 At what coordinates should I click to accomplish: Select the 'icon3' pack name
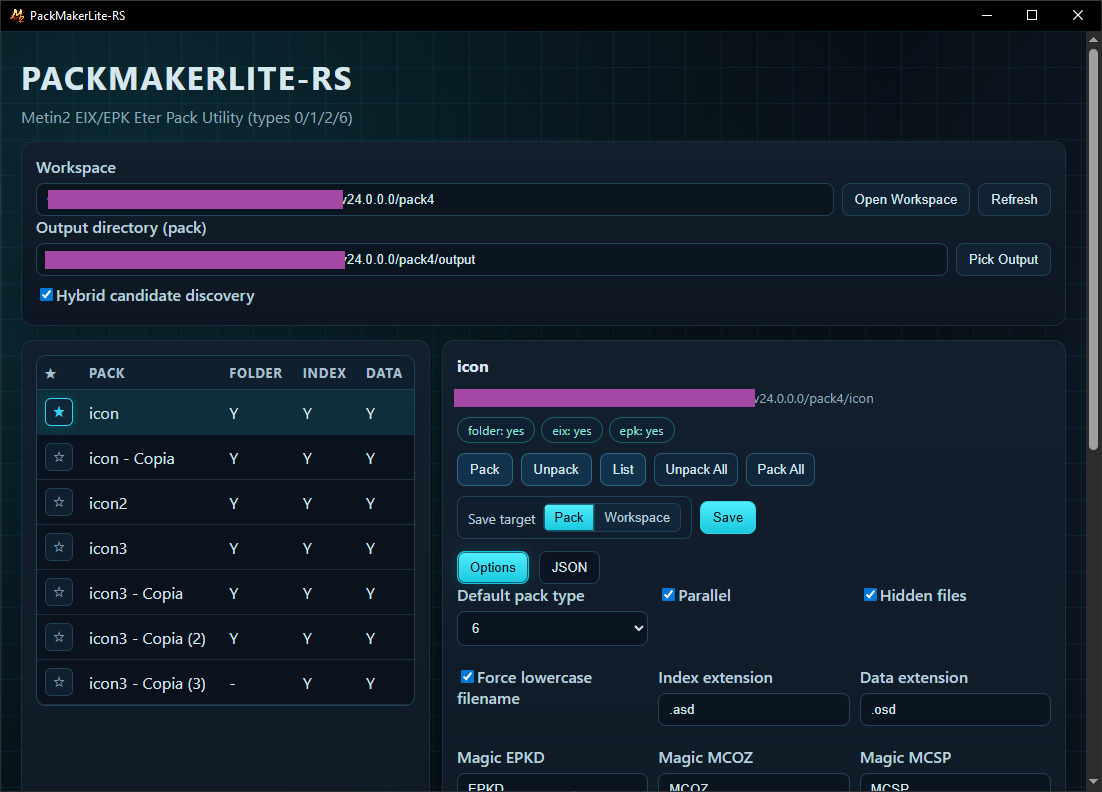point(108,548)
